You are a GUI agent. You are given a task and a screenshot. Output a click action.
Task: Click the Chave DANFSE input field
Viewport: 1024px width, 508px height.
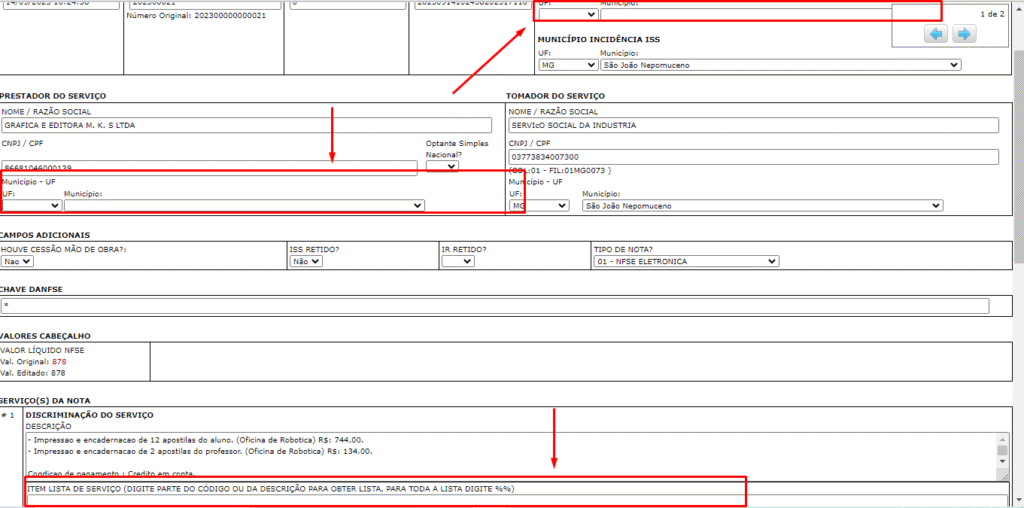click(494, 305)
